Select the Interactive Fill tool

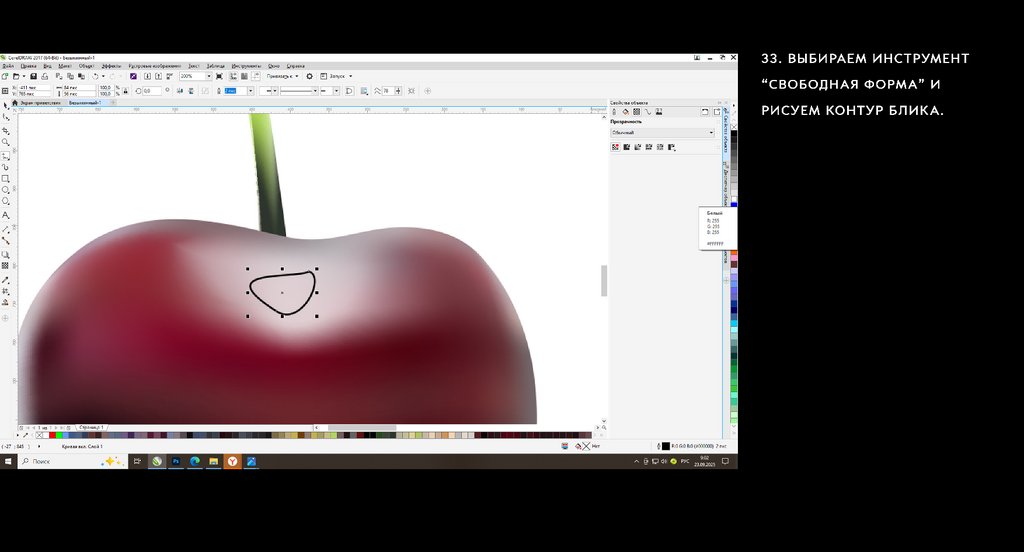pyautogui.click(x=6, y=291)
